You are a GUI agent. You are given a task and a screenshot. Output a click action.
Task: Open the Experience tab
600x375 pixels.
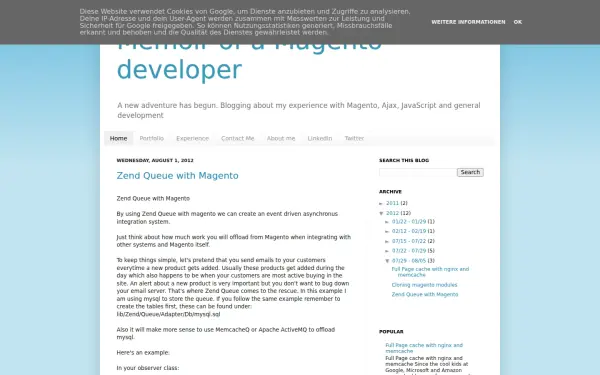(x=192, y=139)
